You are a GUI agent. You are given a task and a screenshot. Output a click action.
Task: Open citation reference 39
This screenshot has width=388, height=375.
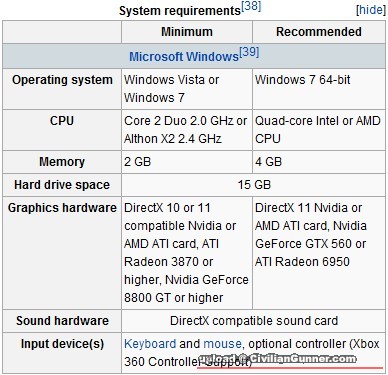[x=249, y=52]
